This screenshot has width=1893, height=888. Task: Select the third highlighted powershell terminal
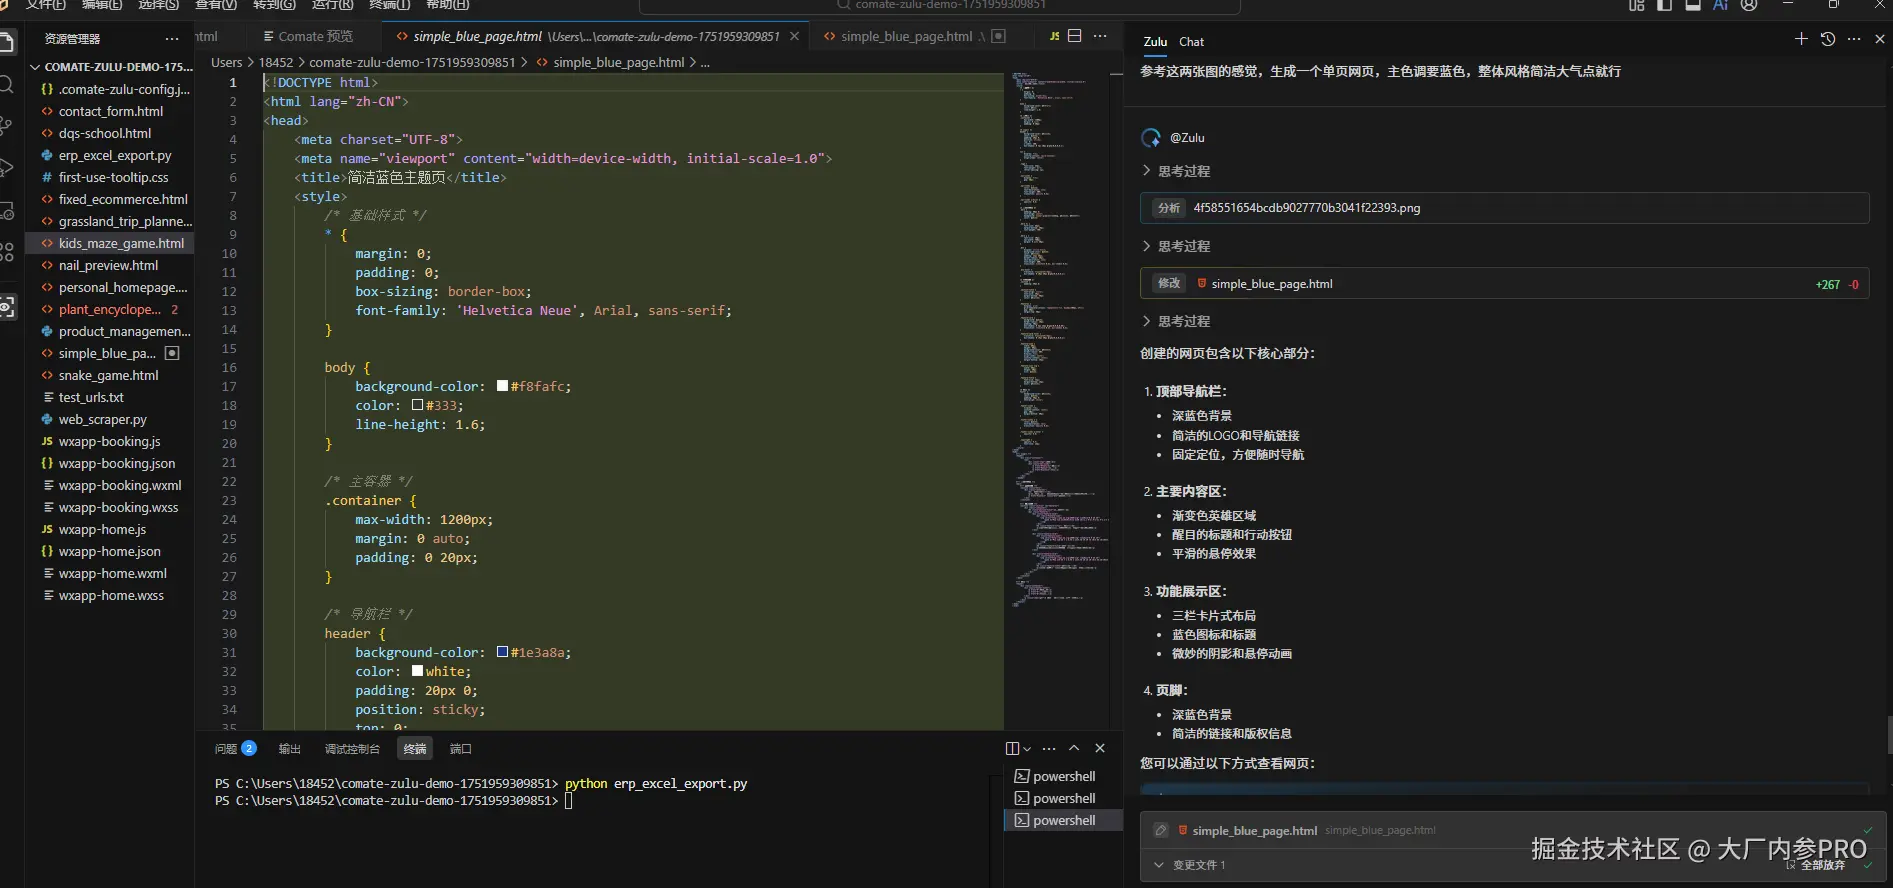click(1063, 820)
